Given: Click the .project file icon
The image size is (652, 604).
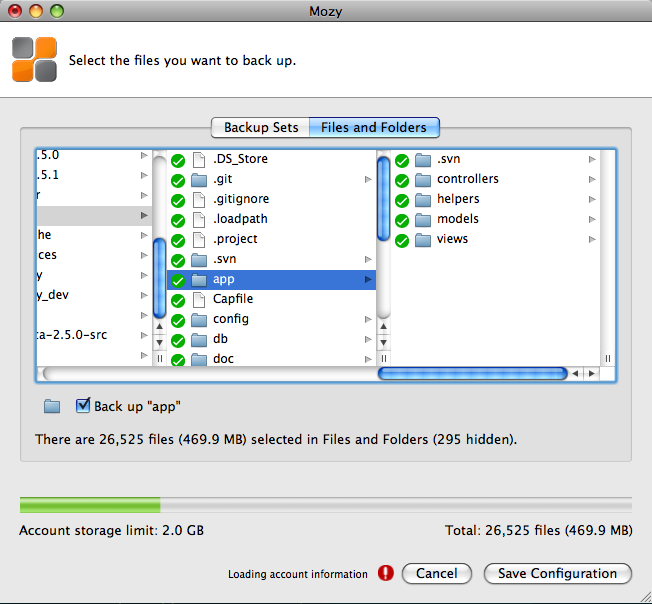Looking at the screenshot, I should click(x=199, y=239).
